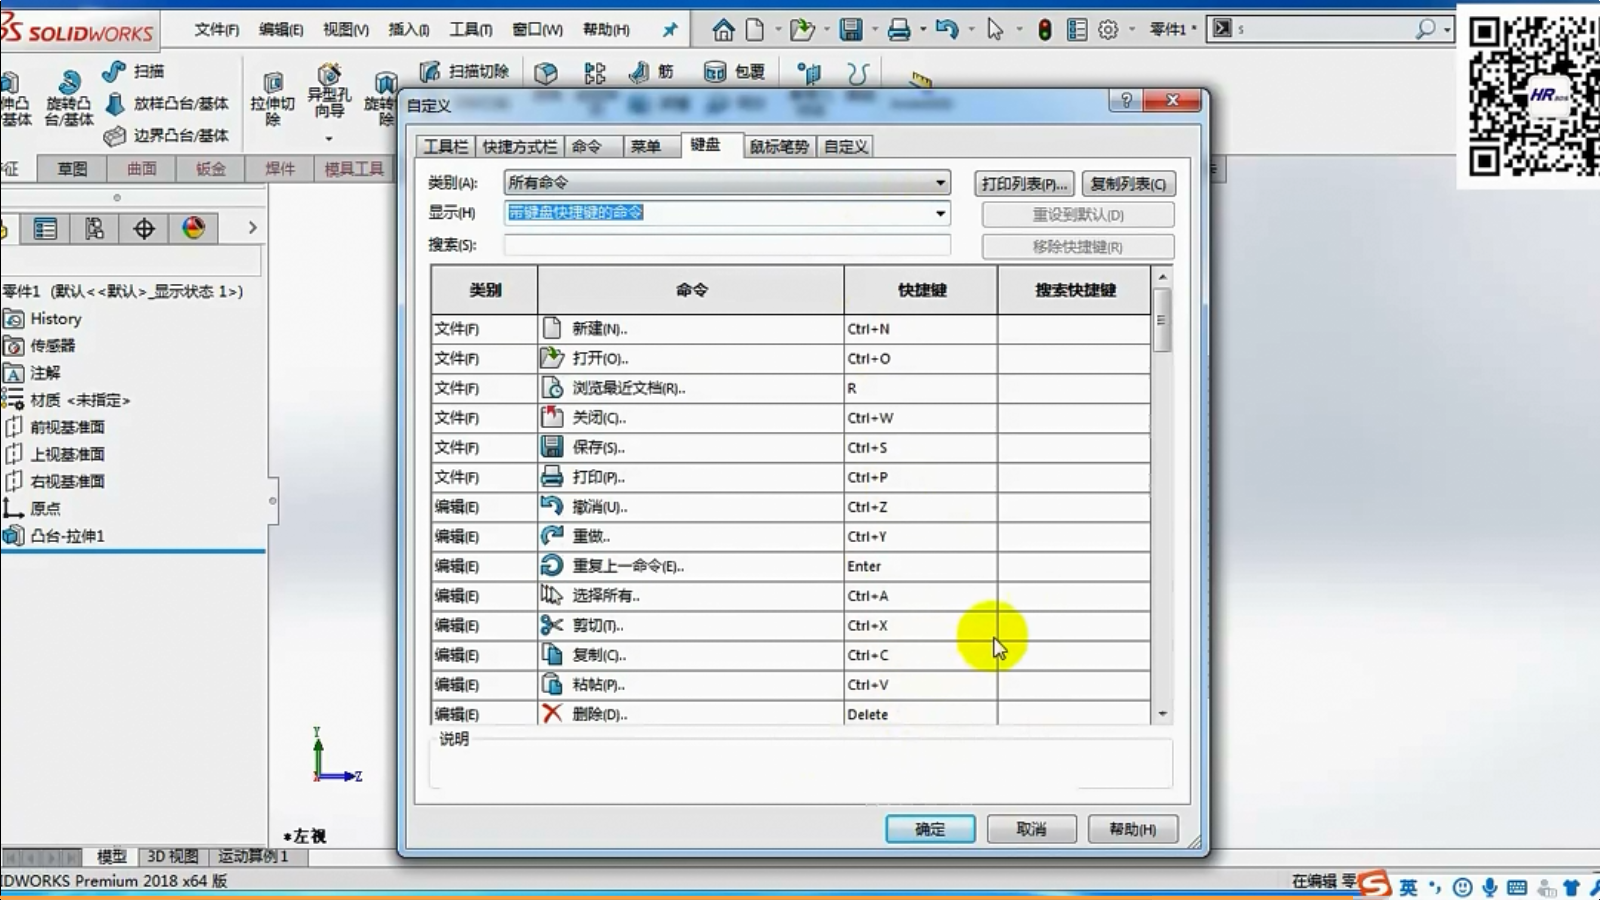
Task: Open the DisplayManager color ball tab
Action: pyautogui.click(x=194, y=228)
